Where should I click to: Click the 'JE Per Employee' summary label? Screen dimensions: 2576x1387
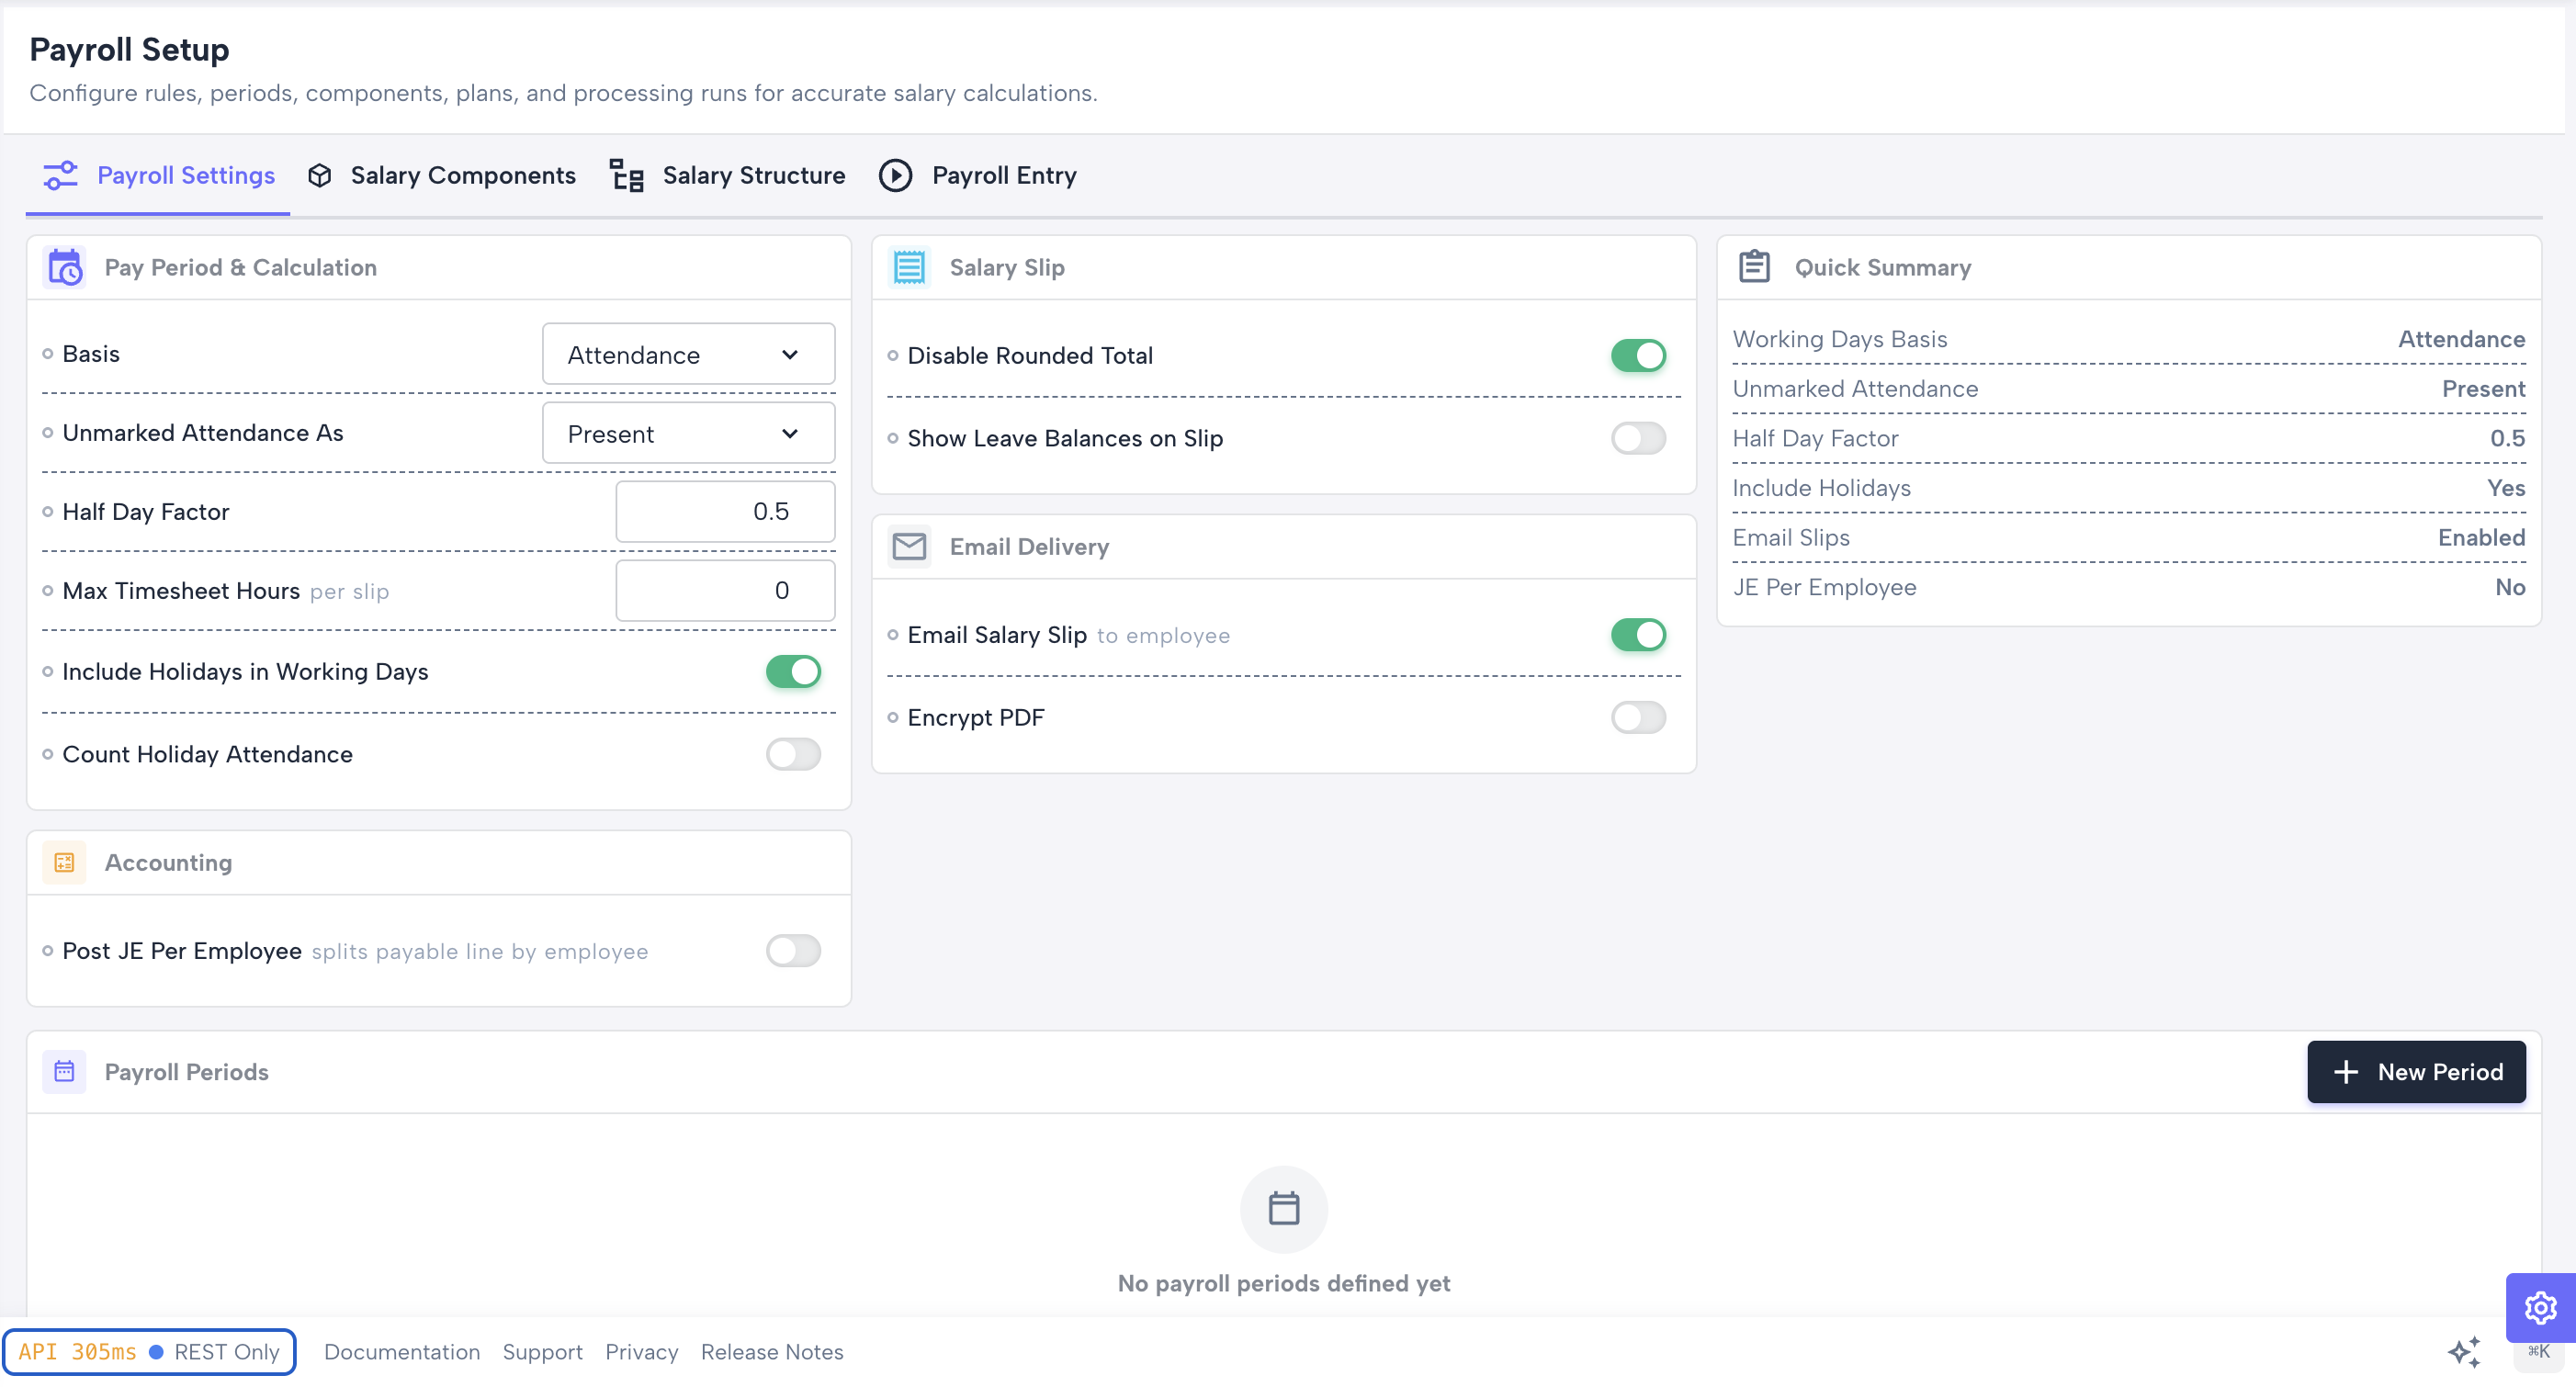1824,587
